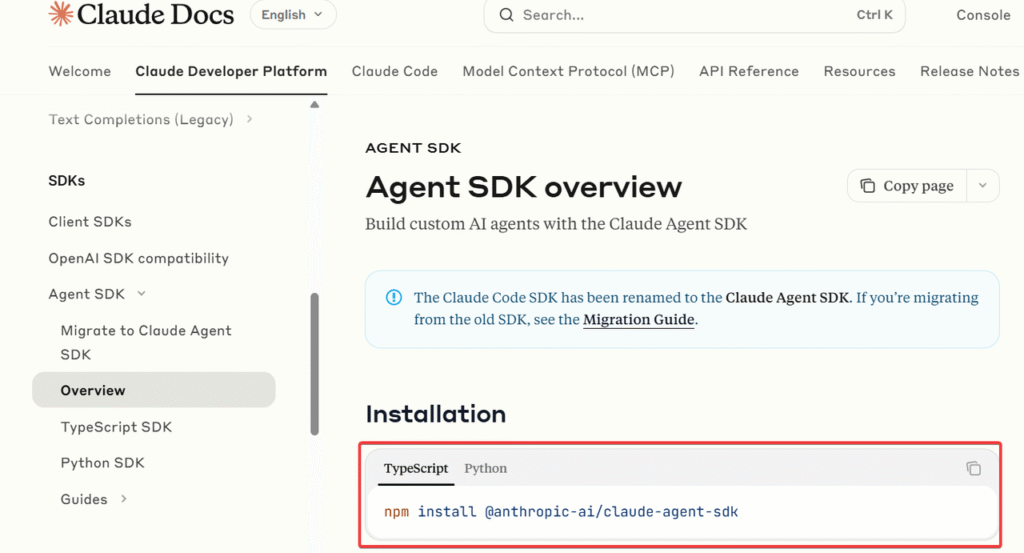Click the Copy page button
Viewport: 1024px width, 553px height.
coord(908,186)
